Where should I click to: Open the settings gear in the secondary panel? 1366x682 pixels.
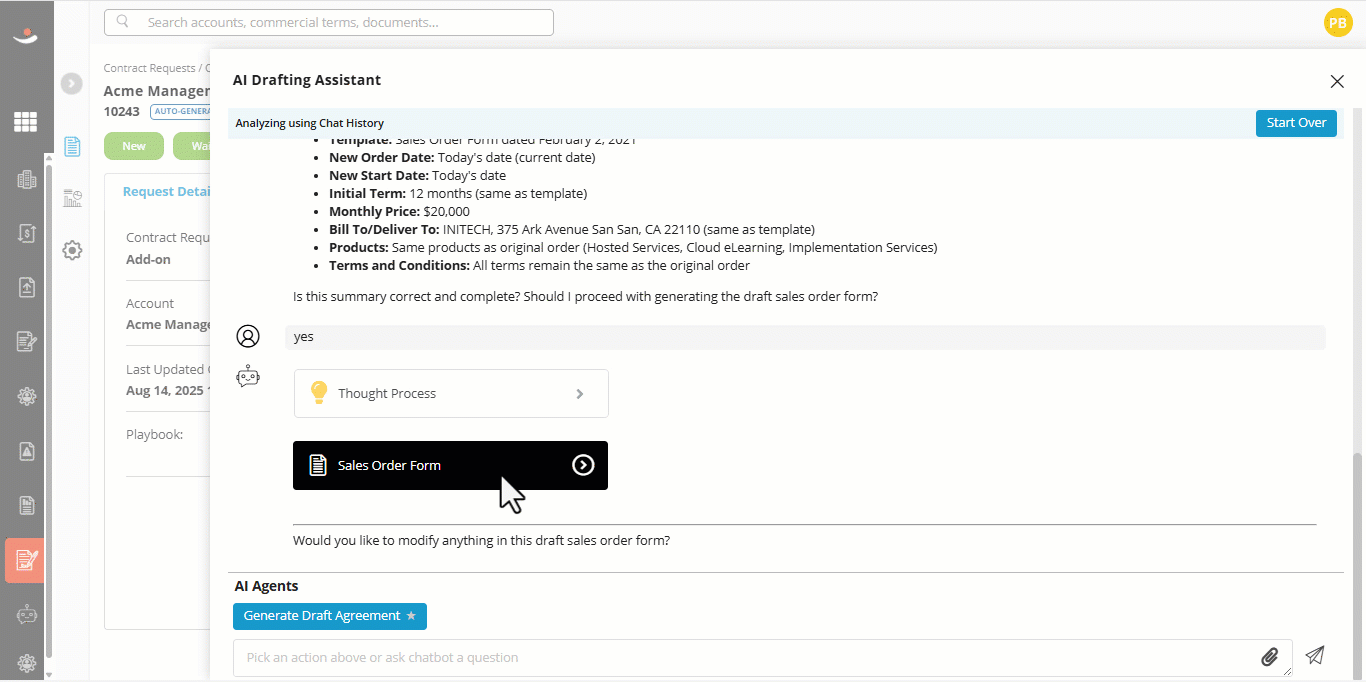click(72, 250)
